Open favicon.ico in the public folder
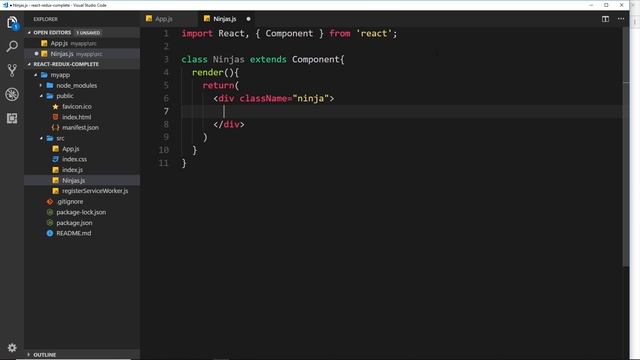This screenshot has height=360, width=640. pyautogui.click(x=77, y=107)
